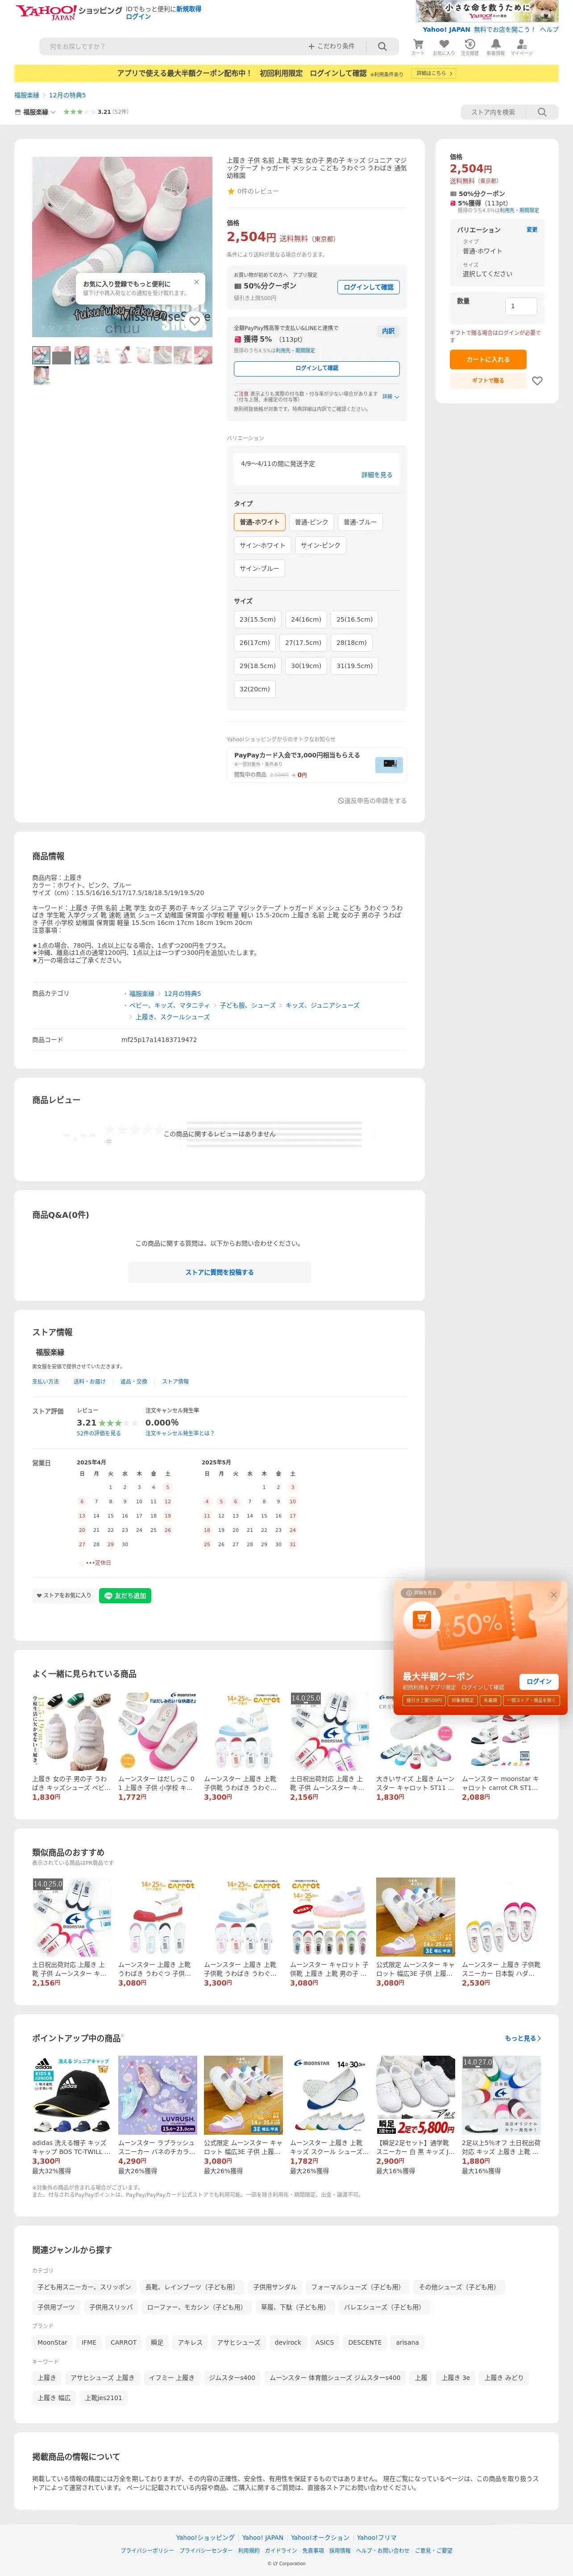Open CARROT brand tag
The width and height of the screenshot is (573, 2576).
point(124,2342)
